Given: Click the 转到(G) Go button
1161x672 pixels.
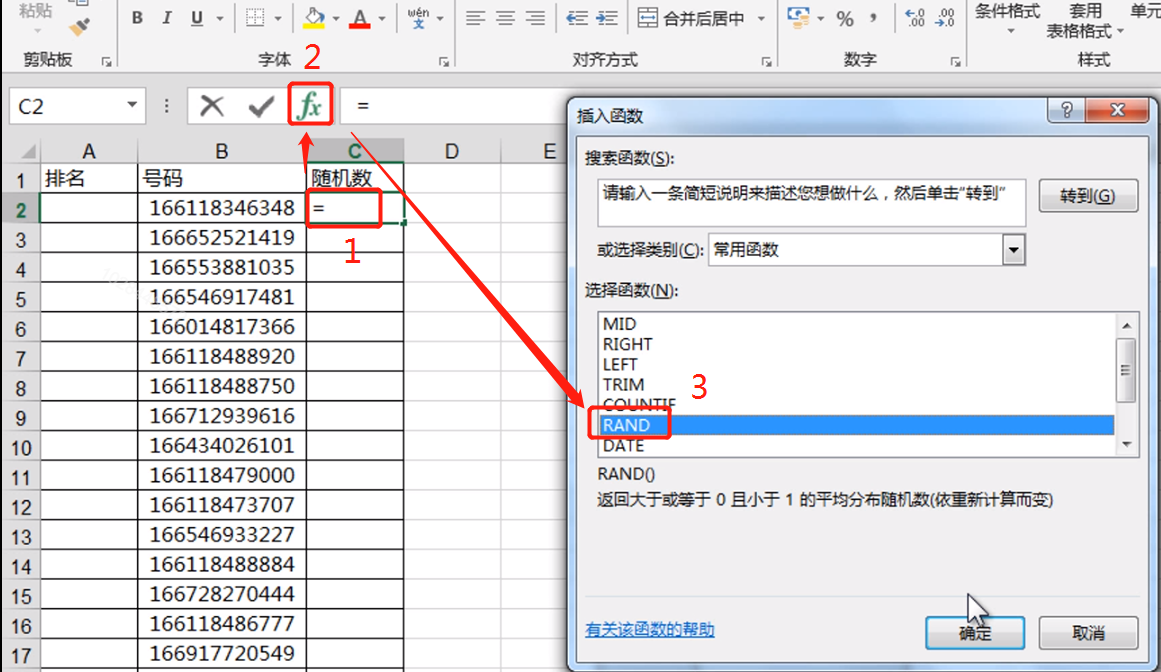Looking at the screenshot, I should coord(1088,195).
